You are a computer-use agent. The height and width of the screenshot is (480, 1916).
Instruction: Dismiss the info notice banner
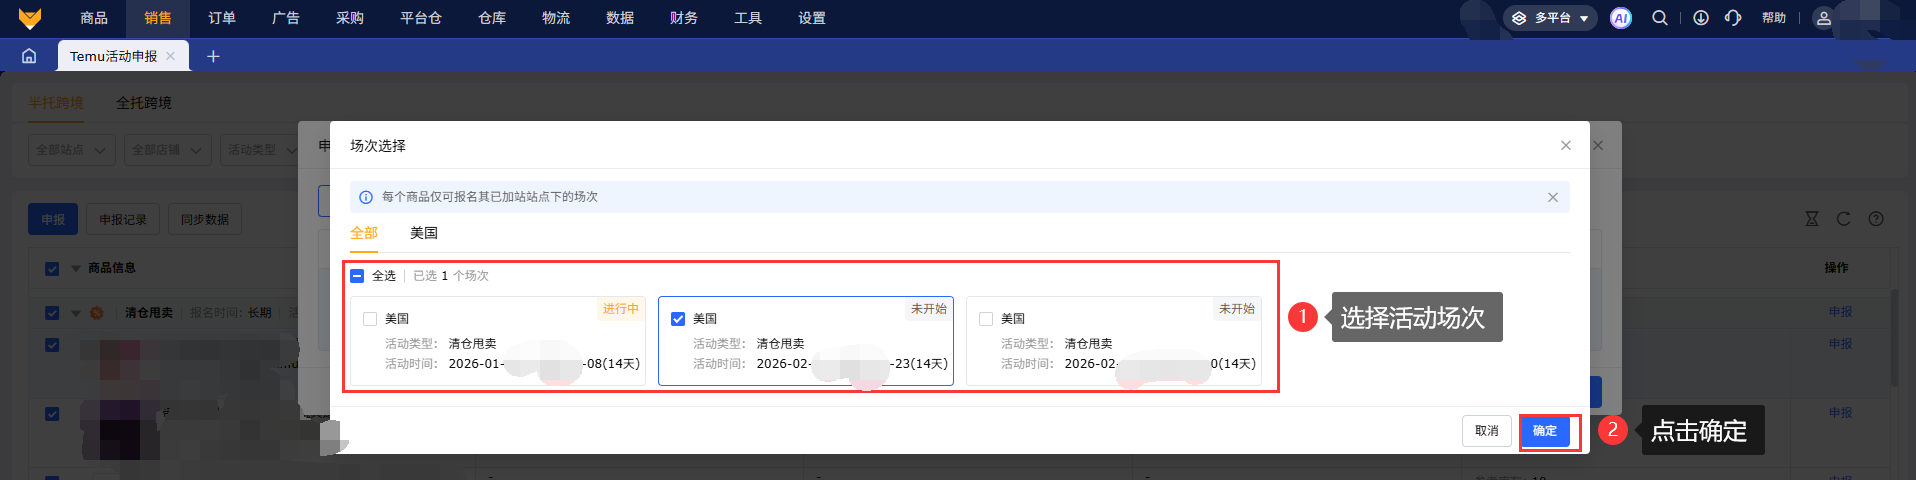pos(1553,197)
